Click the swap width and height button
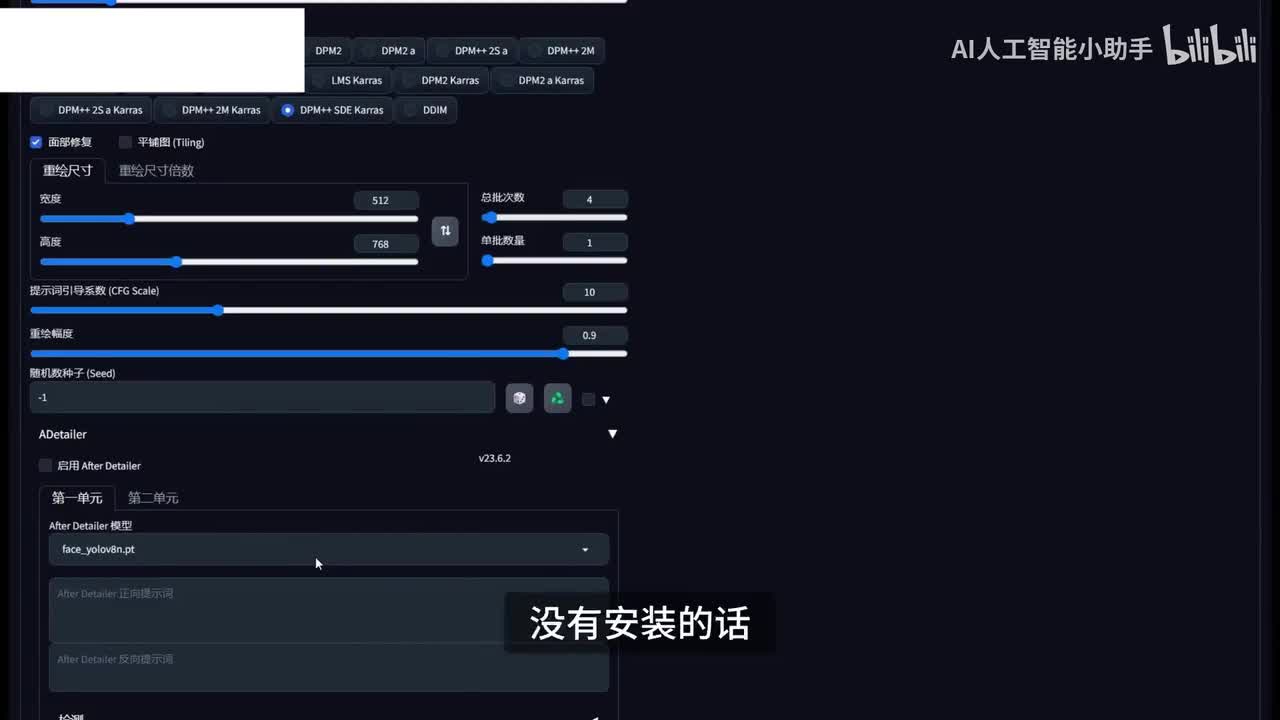The image size is (1280, 720). pyautogui.click(x=445, y=231)
